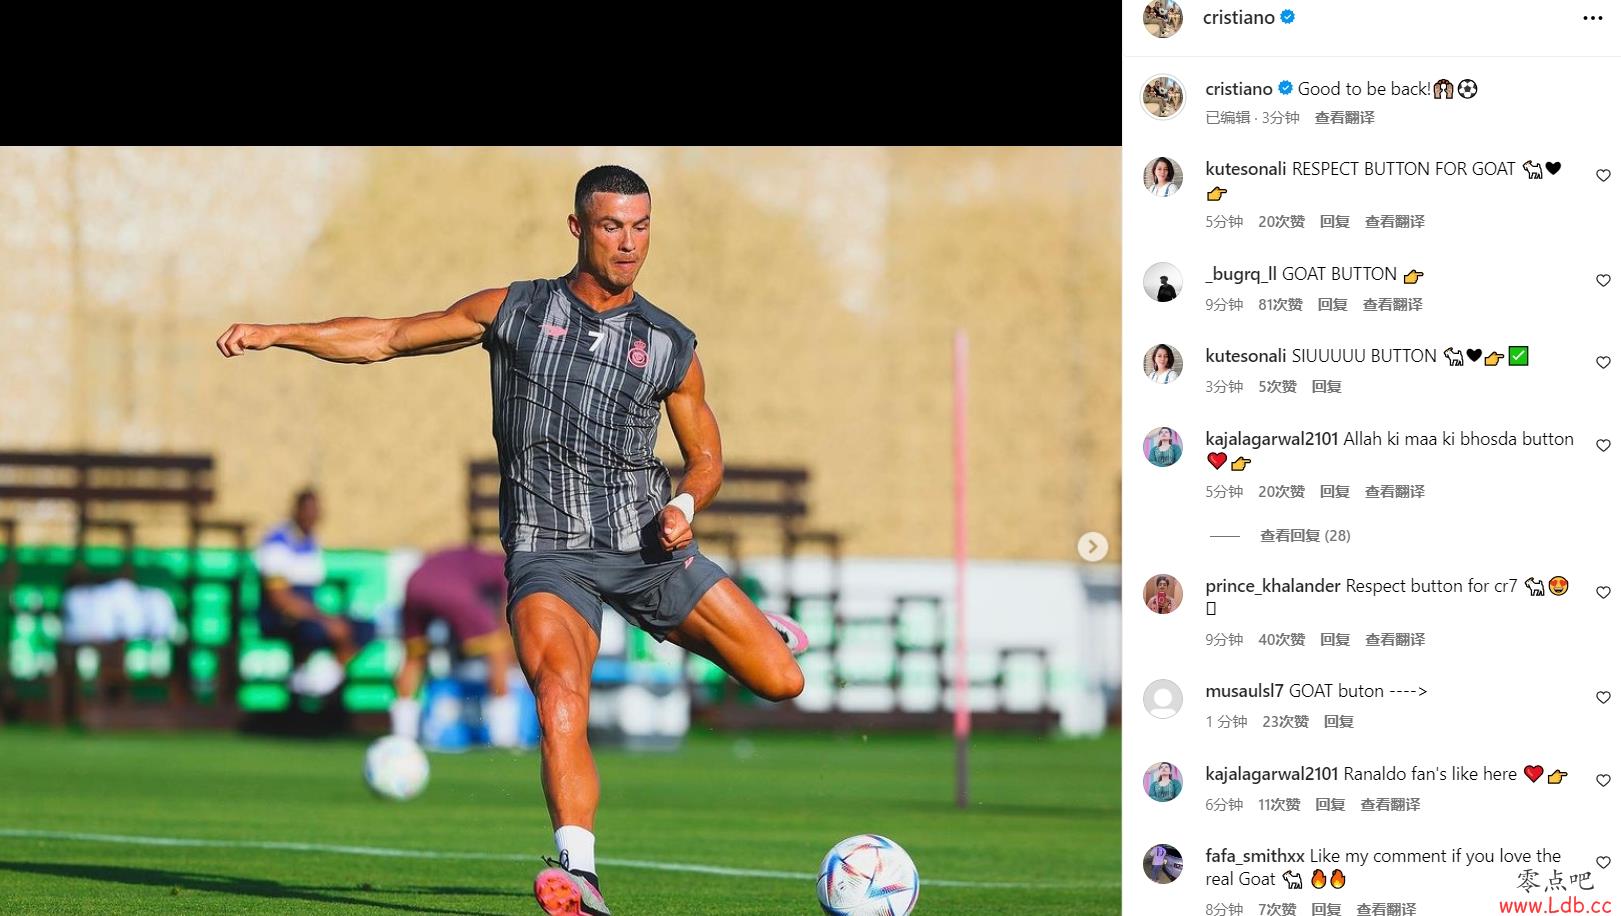Like _bugrq_ll's GOAT BUTTON comment
This screenshot has height=916, width=1621.
1603,281
